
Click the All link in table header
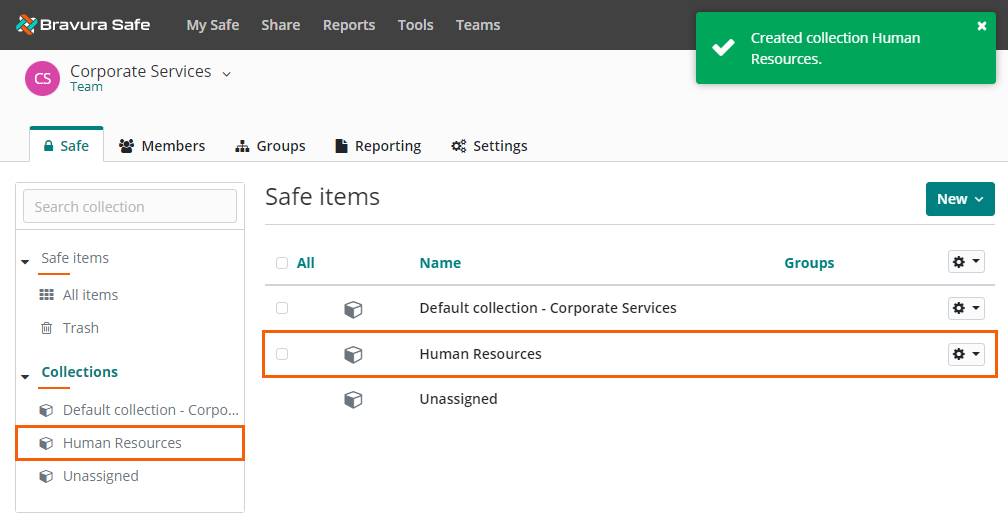click(x=305, y=263)
